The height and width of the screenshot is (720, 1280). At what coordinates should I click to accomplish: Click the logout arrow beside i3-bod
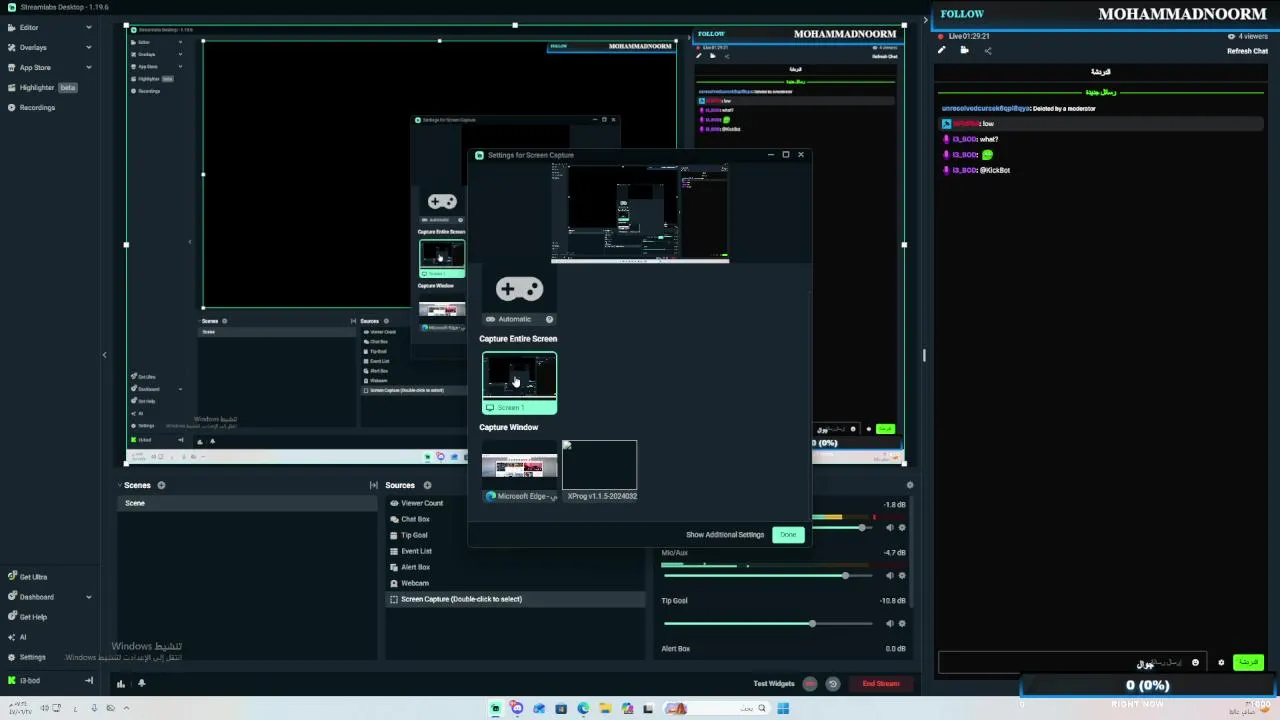point(89,681)
